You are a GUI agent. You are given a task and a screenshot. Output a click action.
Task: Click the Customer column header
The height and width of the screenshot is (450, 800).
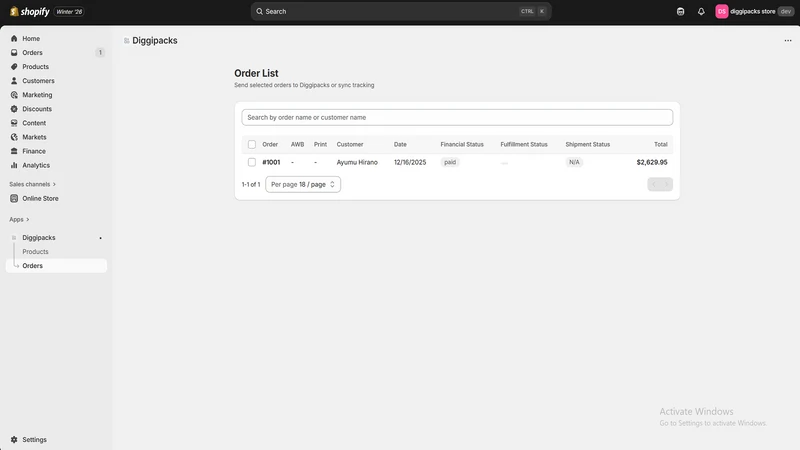pyautogui.click(x=350, y=144)
